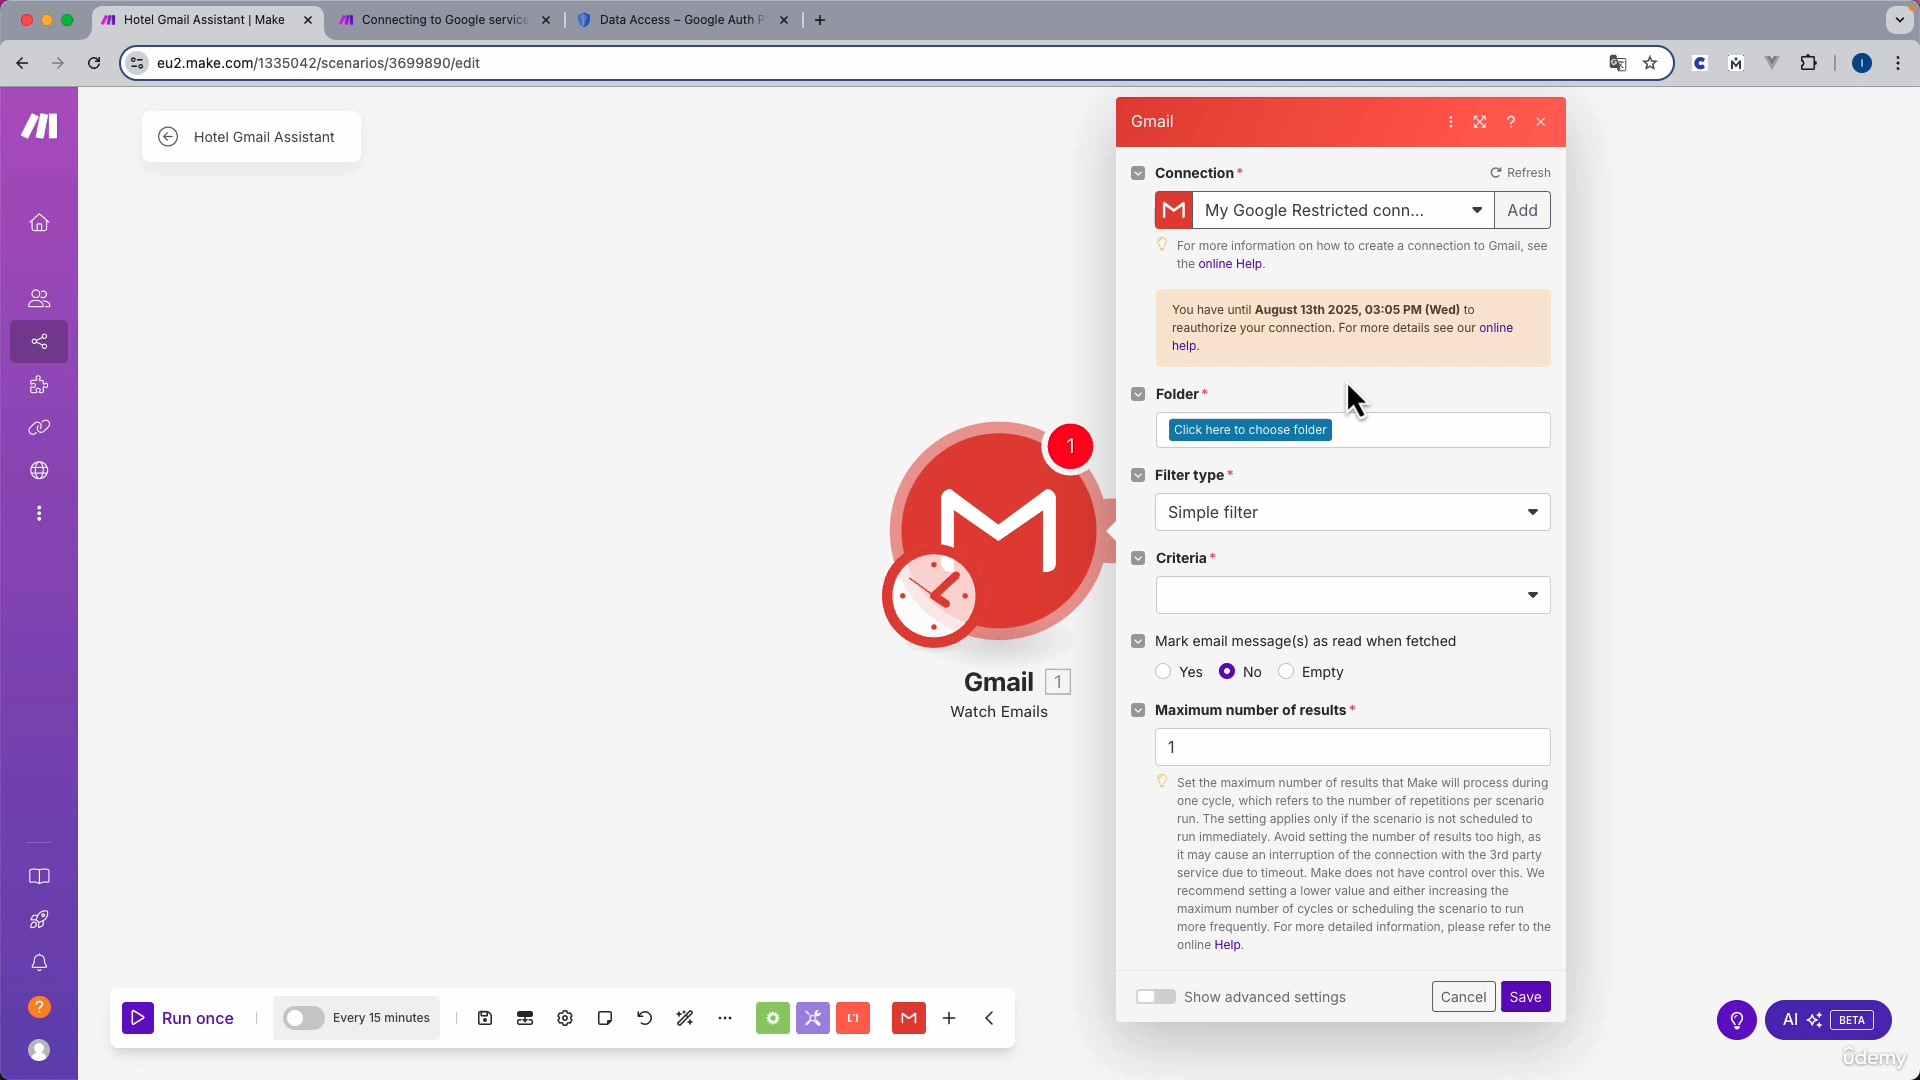Screen dimensions: 1920x1080
Task: Click the Make logo in sidebar
Action: [x=39, y=126]
